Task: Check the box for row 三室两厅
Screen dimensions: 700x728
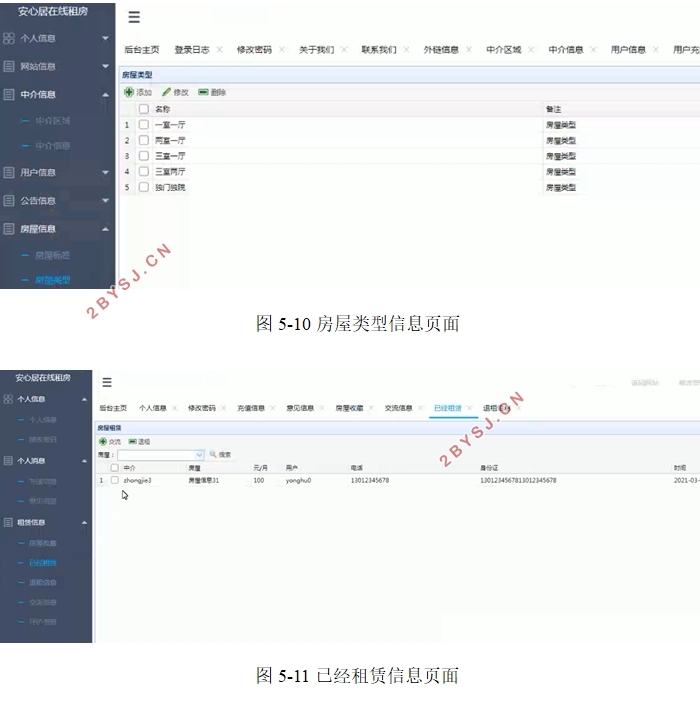Action: (144, 171)
